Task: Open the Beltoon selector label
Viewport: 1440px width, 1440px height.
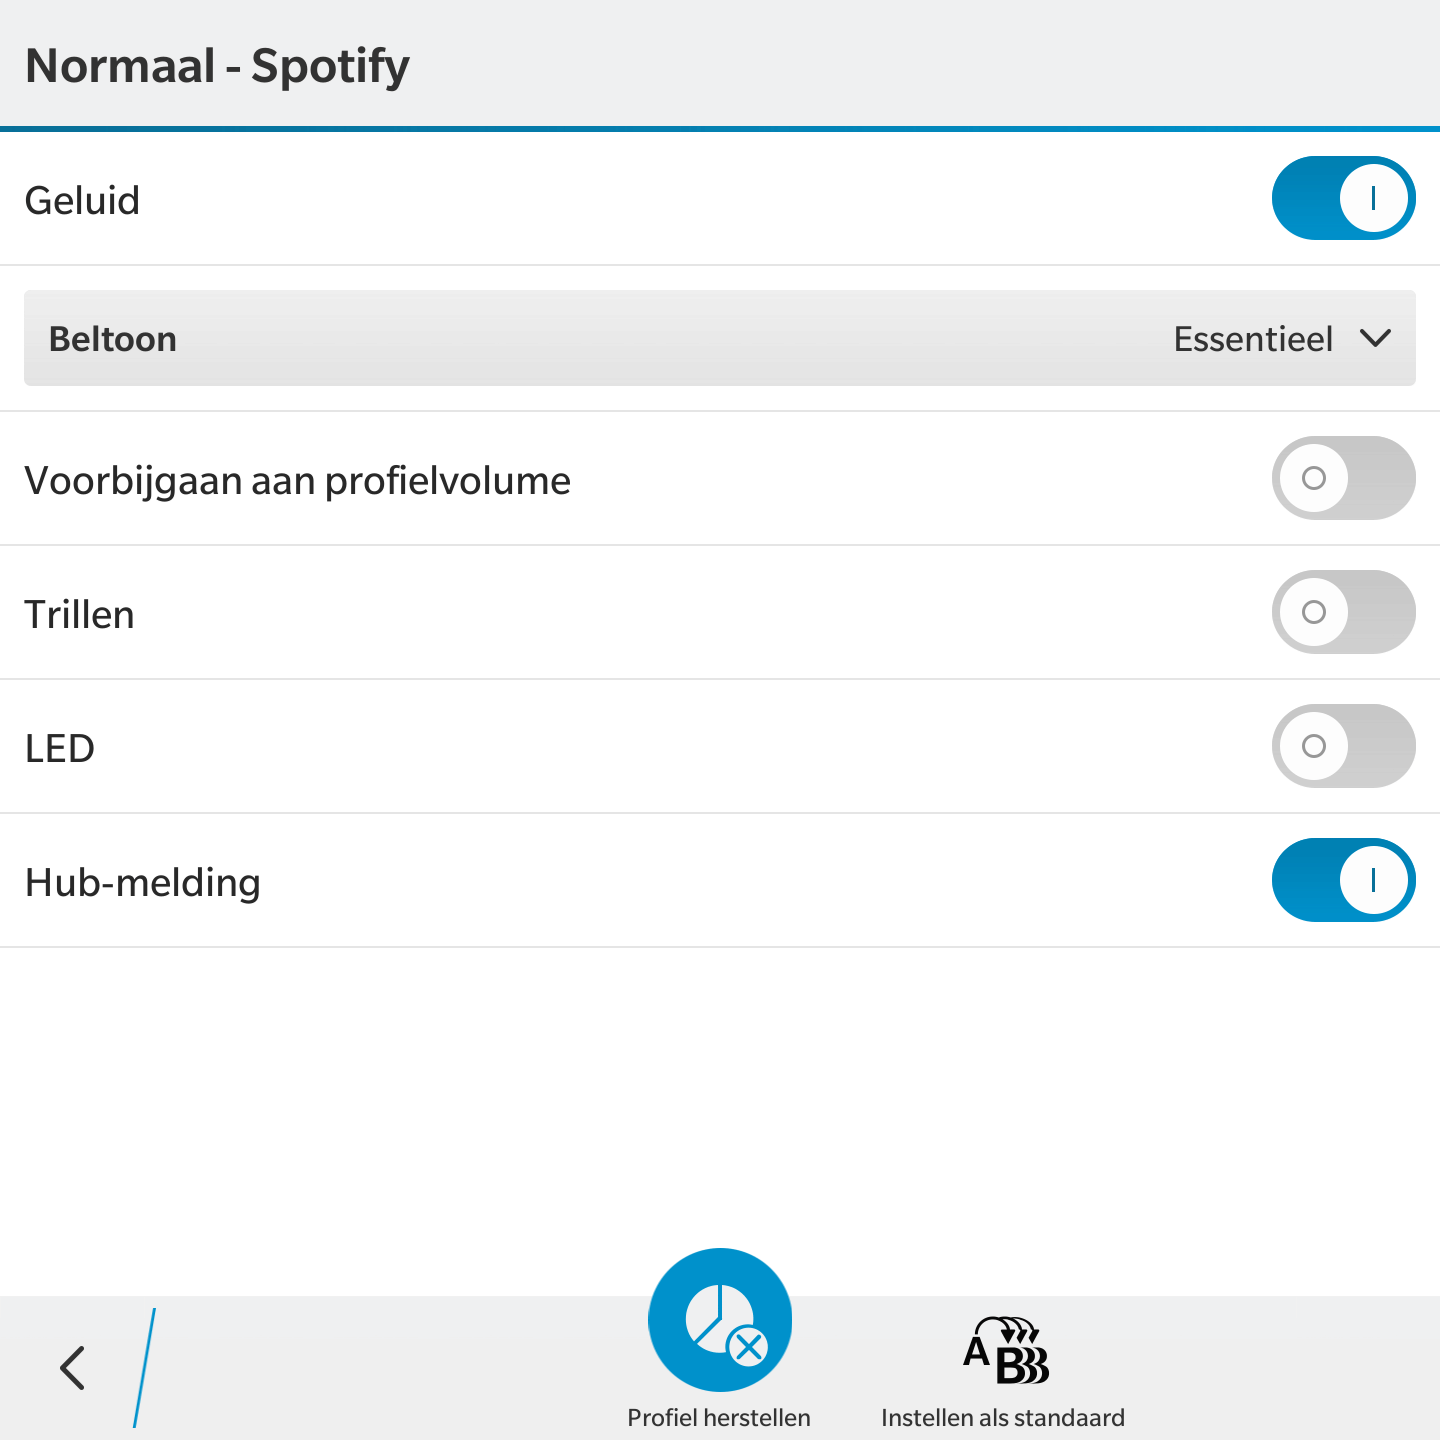Action: tap(113, 339)
